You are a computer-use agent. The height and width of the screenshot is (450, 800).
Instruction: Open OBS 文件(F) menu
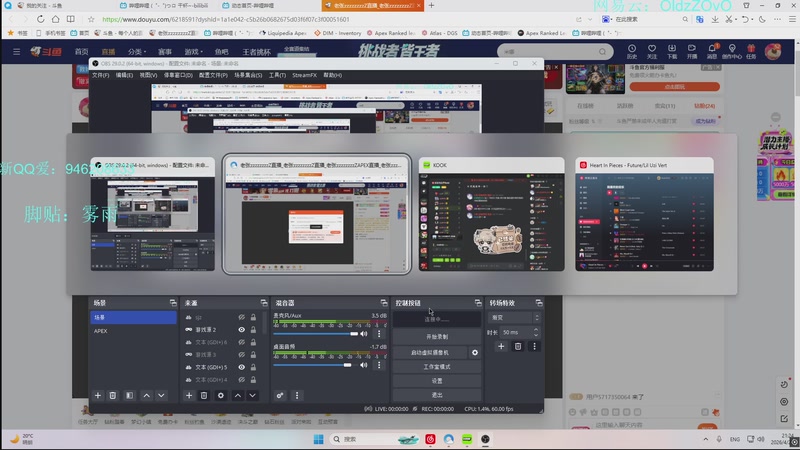(101, 76)
